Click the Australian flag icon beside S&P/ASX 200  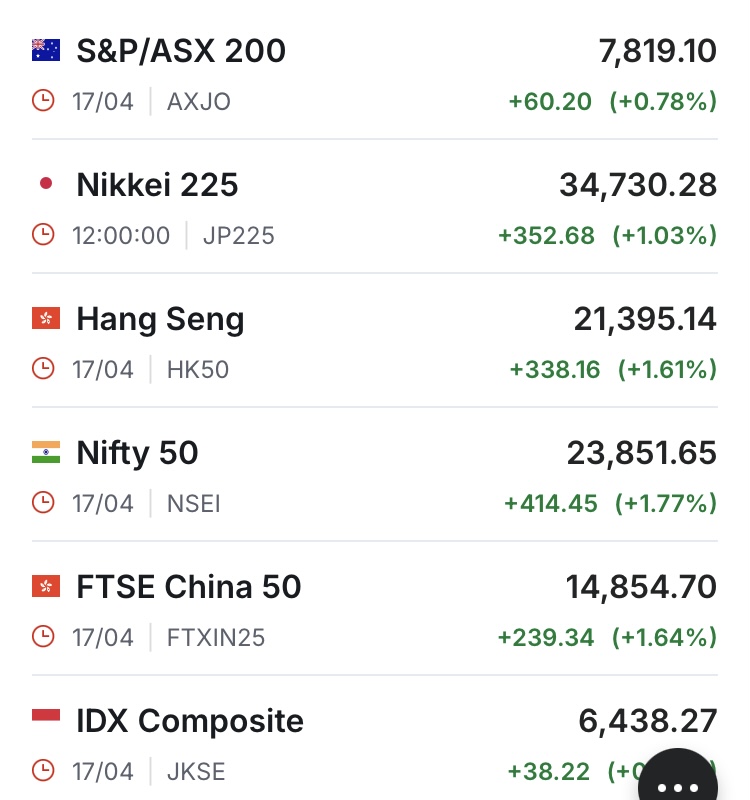tap(46, 50)
